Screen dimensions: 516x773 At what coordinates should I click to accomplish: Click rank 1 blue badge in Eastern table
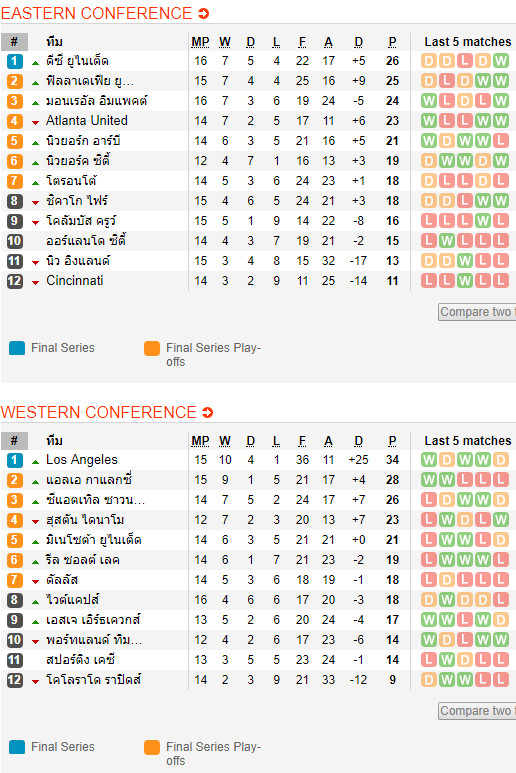pyautogui.click(x=15, y=61)
